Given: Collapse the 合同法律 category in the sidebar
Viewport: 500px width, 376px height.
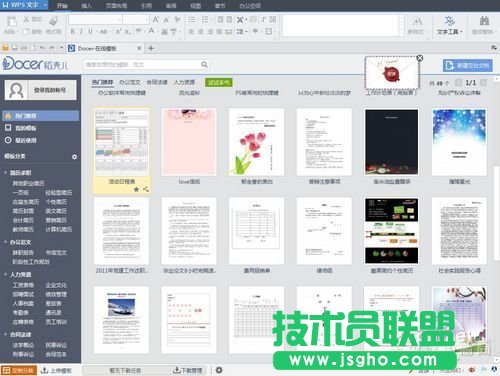Looking at the screenshot, I should tap(5, 334).
